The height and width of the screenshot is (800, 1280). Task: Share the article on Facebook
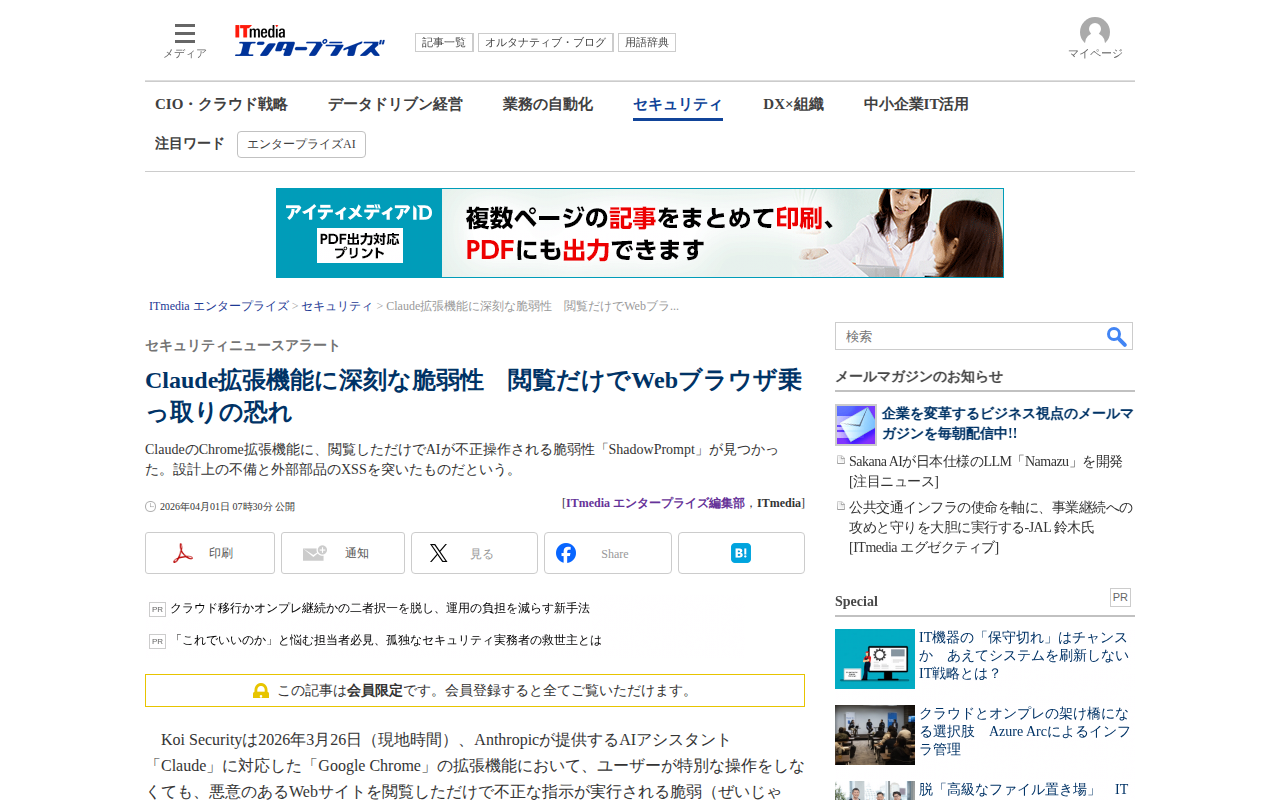[608, 553]
